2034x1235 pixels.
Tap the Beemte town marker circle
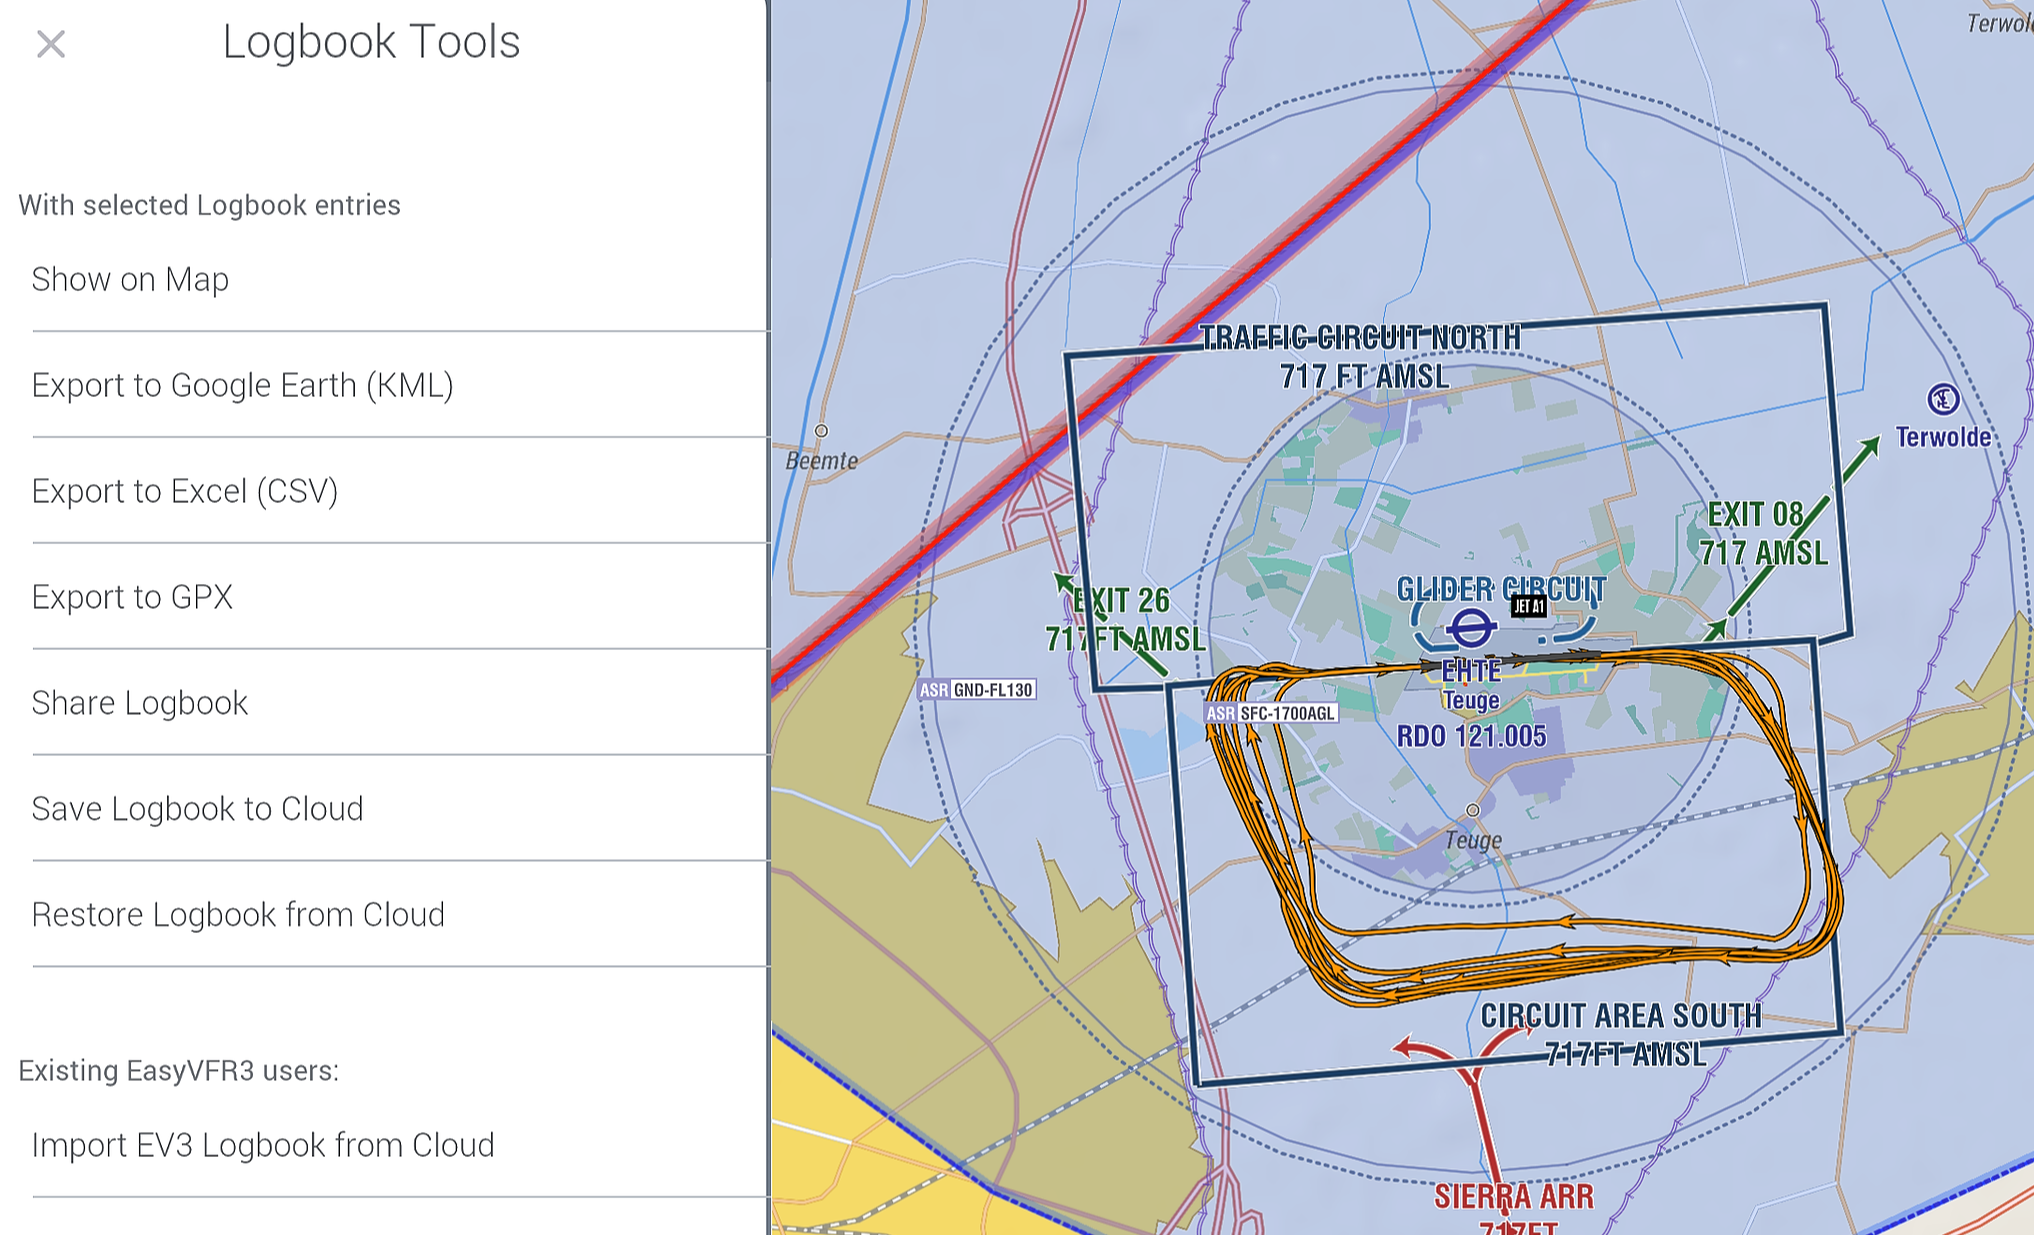[821, 431]
